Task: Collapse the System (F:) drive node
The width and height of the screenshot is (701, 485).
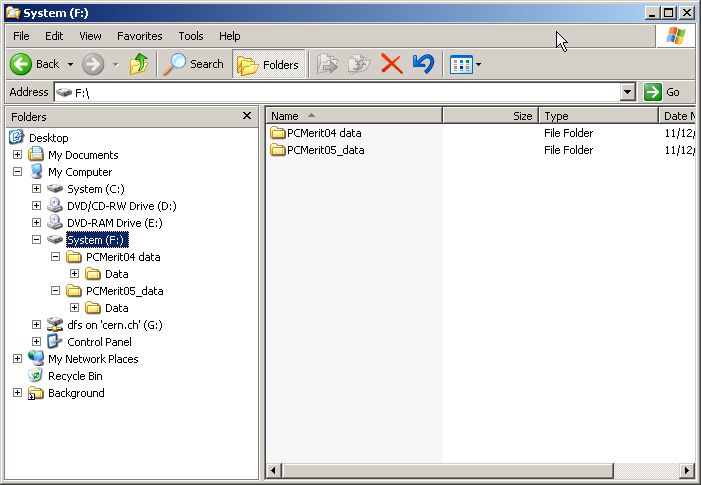Action: tap(36, 240)
